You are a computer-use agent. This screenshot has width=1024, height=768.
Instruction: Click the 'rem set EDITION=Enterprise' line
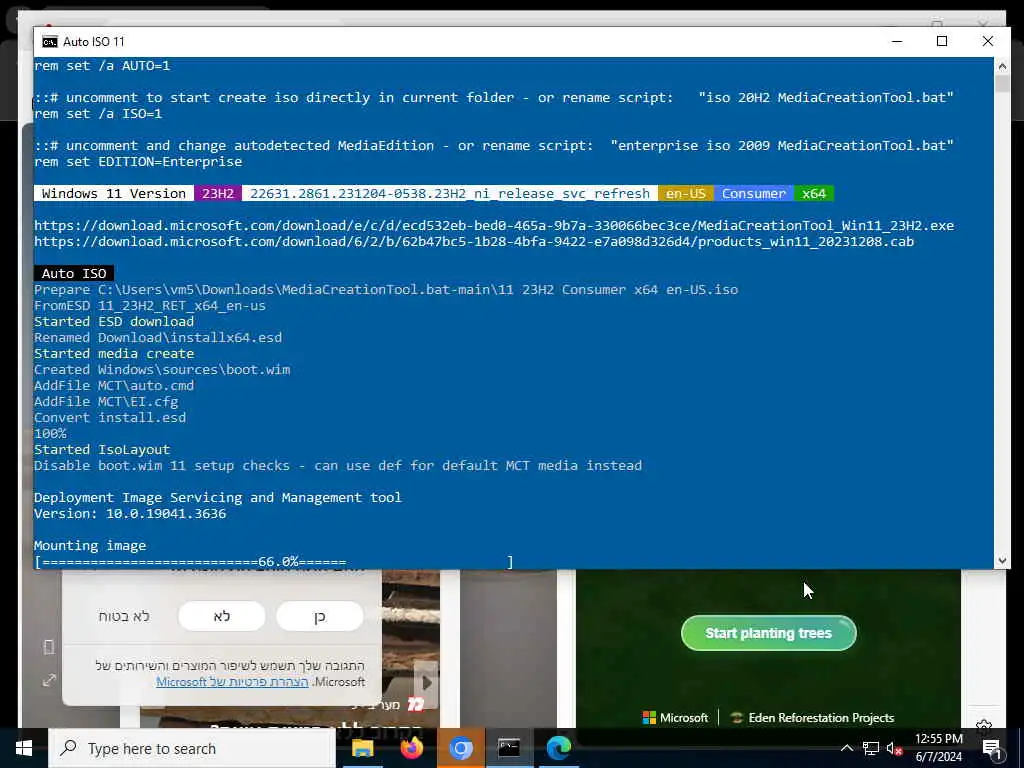(138, 162)
